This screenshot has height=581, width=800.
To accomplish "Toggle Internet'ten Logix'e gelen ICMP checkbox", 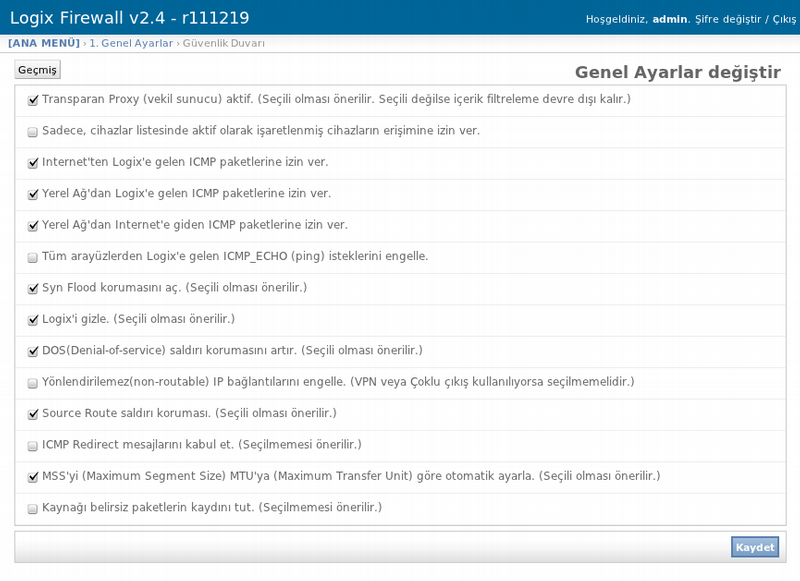I will click(33, 163).
